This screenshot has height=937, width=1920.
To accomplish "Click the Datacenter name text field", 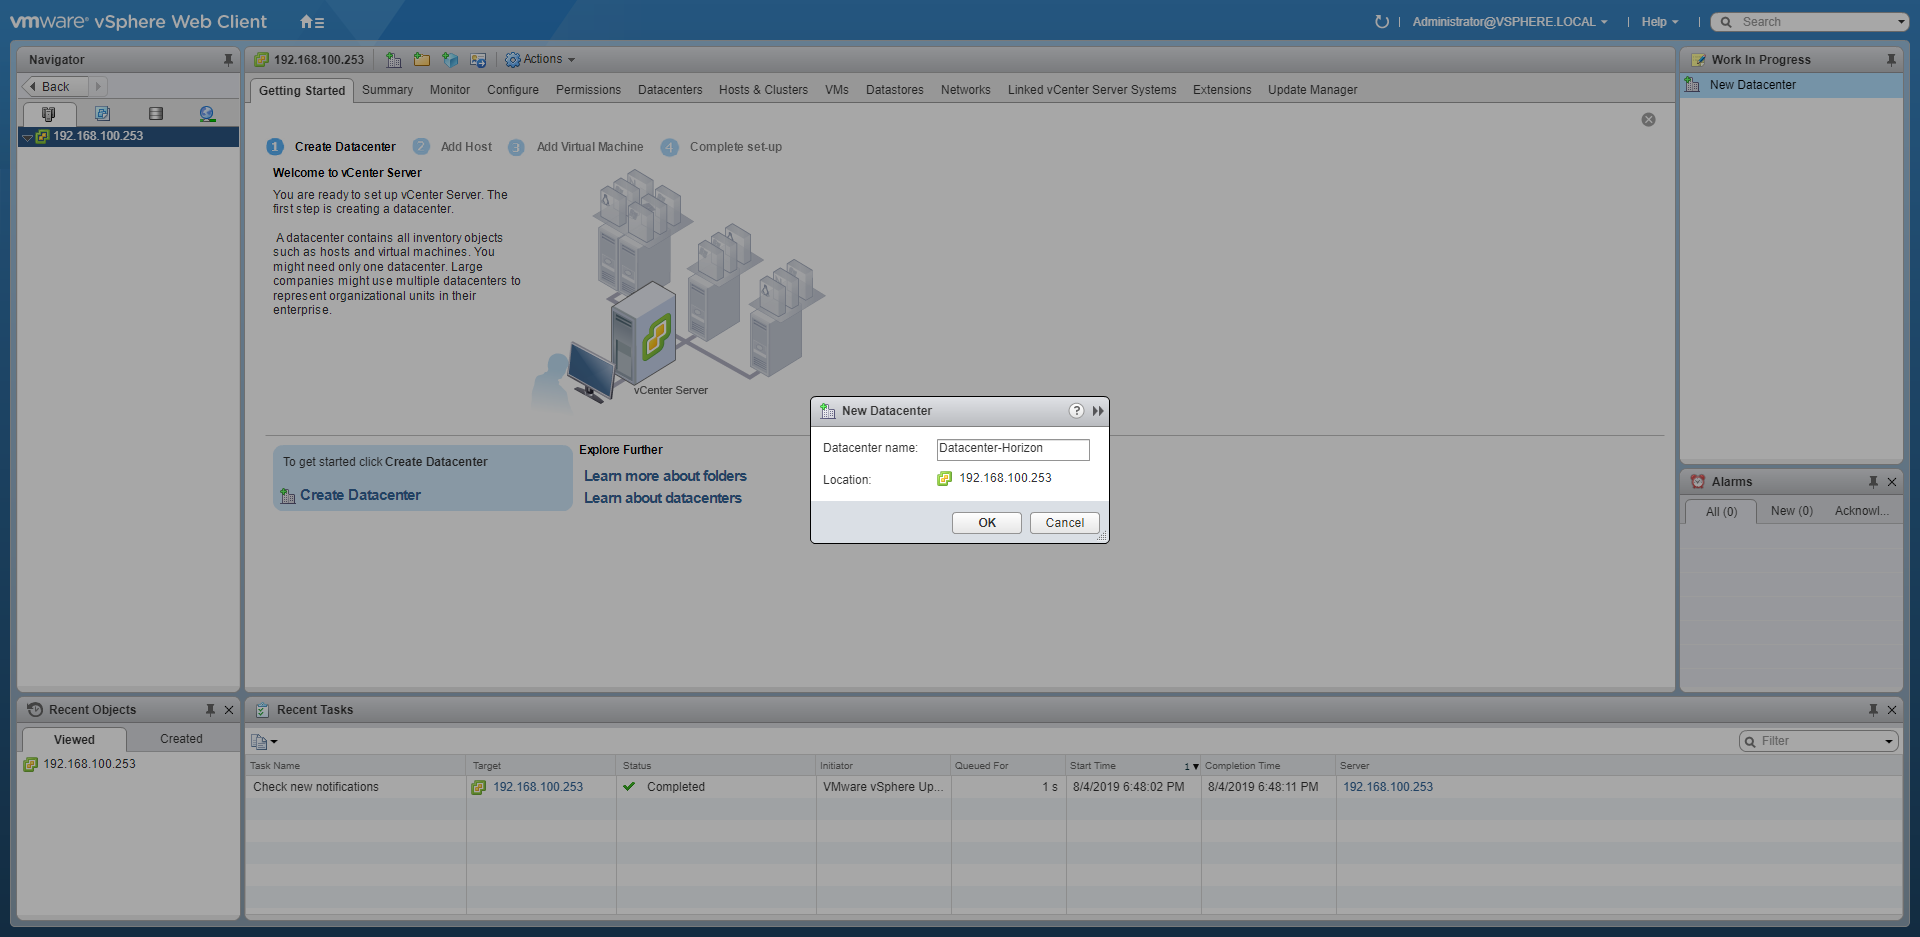I will click(x=1012, y=449).
